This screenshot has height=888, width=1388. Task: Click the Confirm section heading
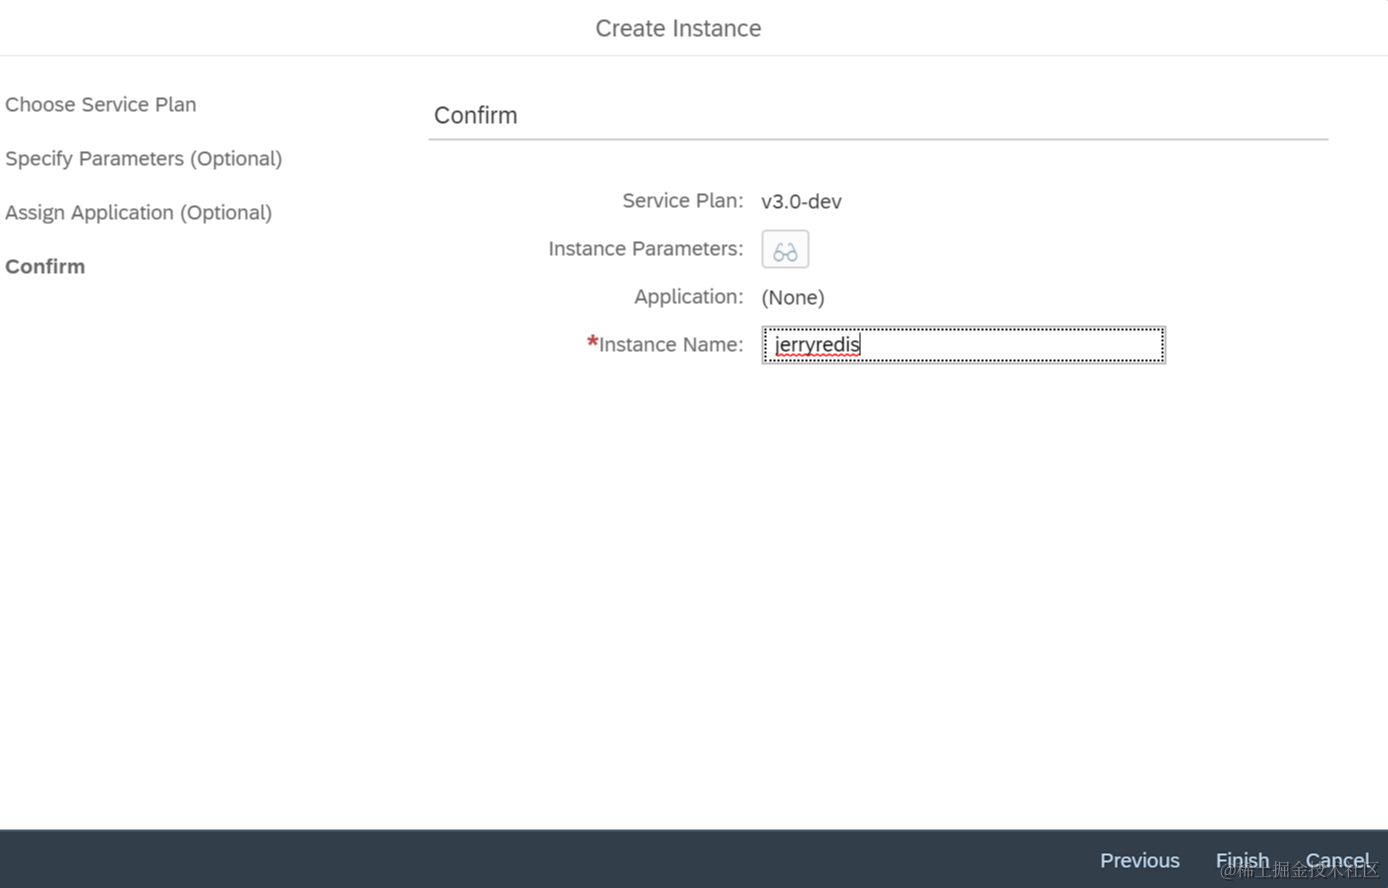click(x=476, y=115)
